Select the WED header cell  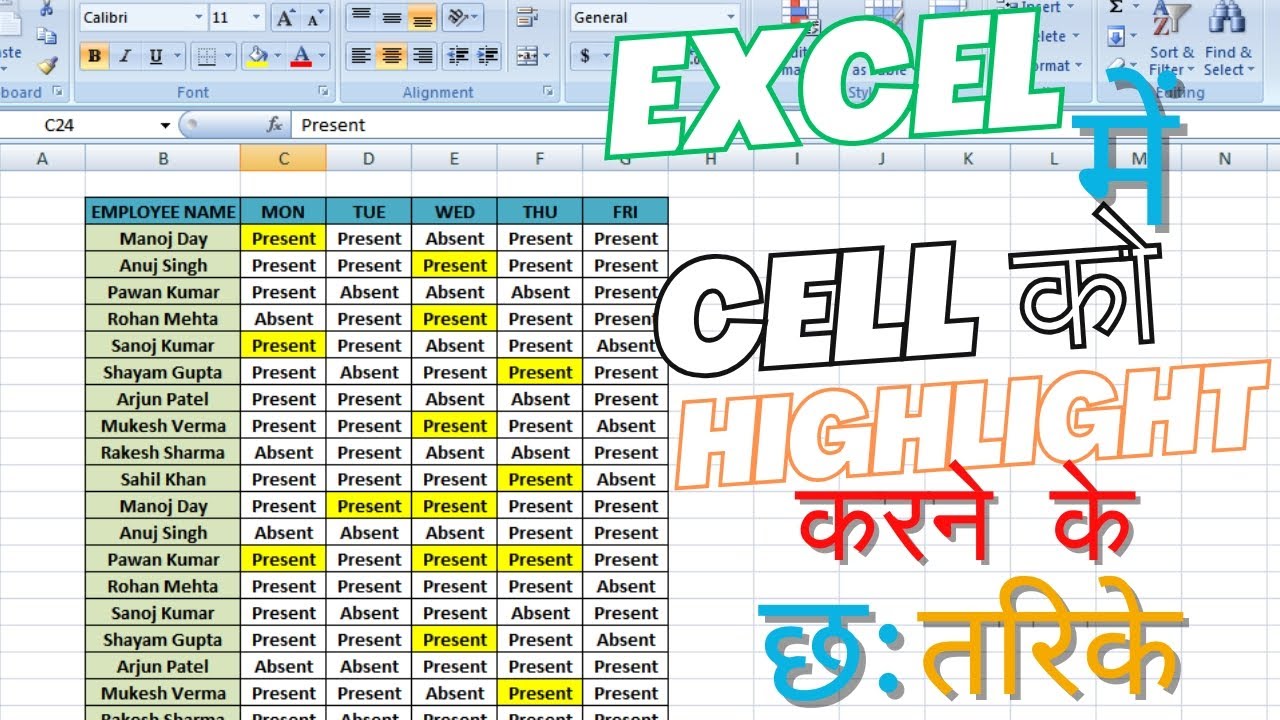(455, 211)
